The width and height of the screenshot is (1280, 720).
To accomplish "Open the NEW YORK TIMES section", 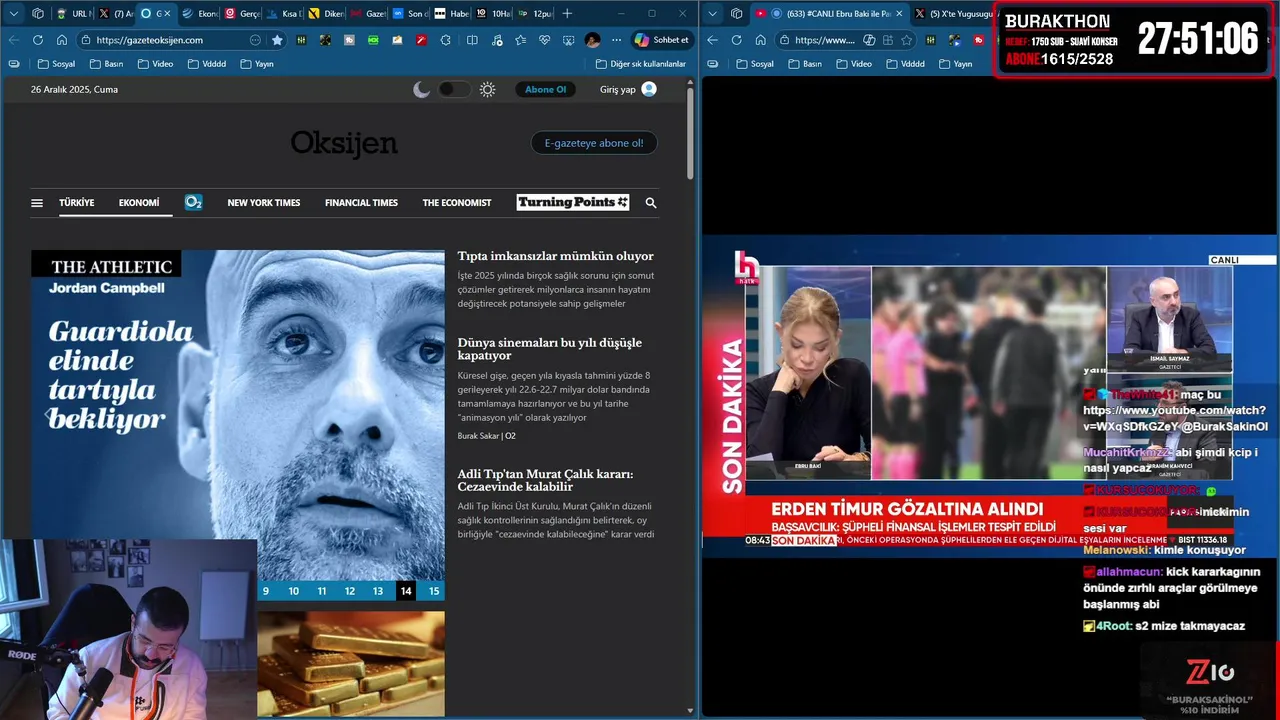I will pos(264,203).
